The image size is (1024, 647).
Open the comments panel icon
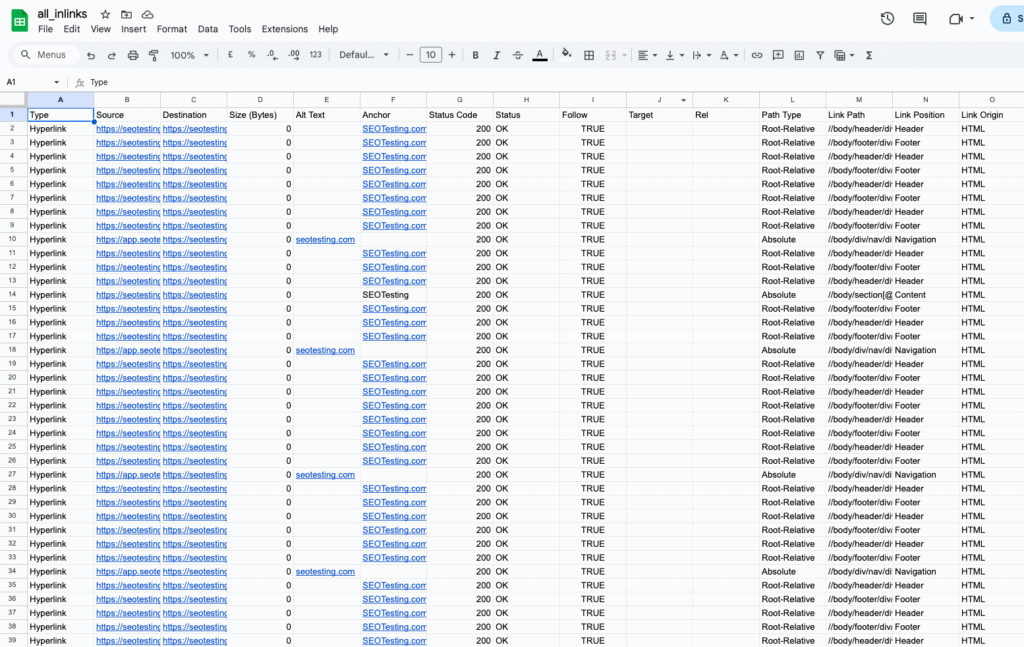pyautogui.click(x=920, y=19)
